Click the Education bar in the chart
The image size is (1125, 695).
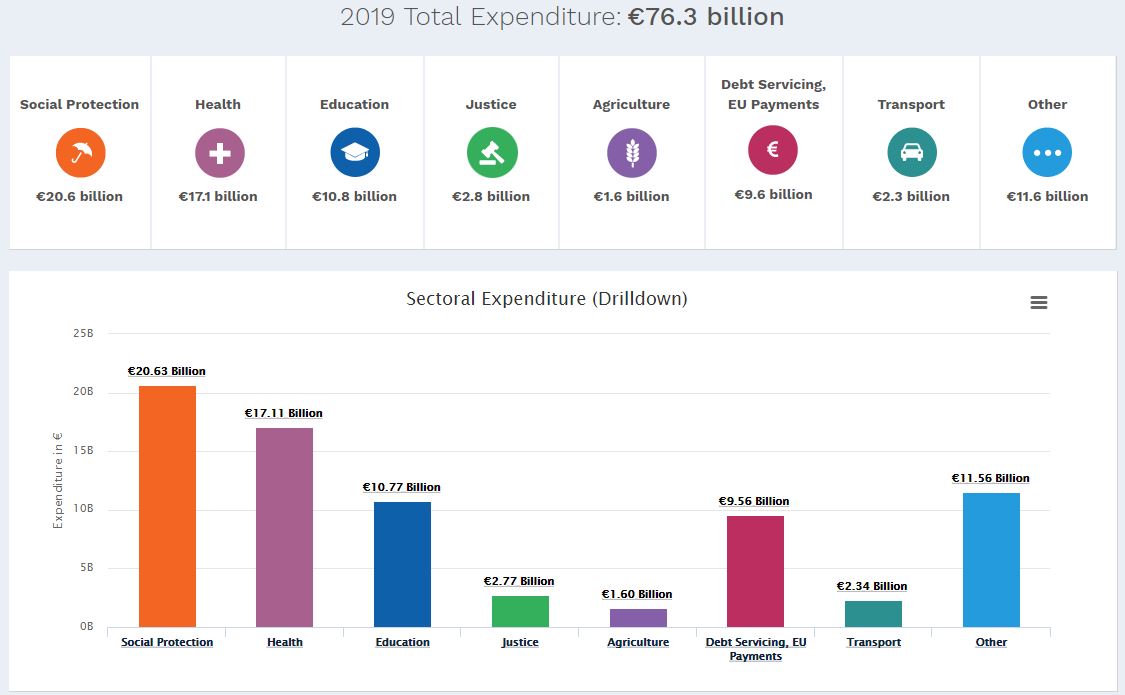402,565
